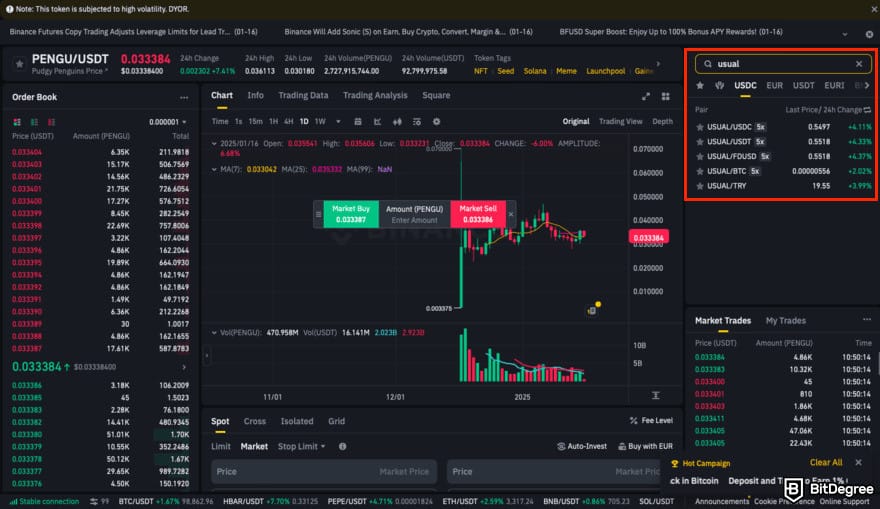This screenshot has width=880, height=509.
Task: Favorite the USUAL/USDC pair
Action: pyautogui.click(x=700, y=127)
